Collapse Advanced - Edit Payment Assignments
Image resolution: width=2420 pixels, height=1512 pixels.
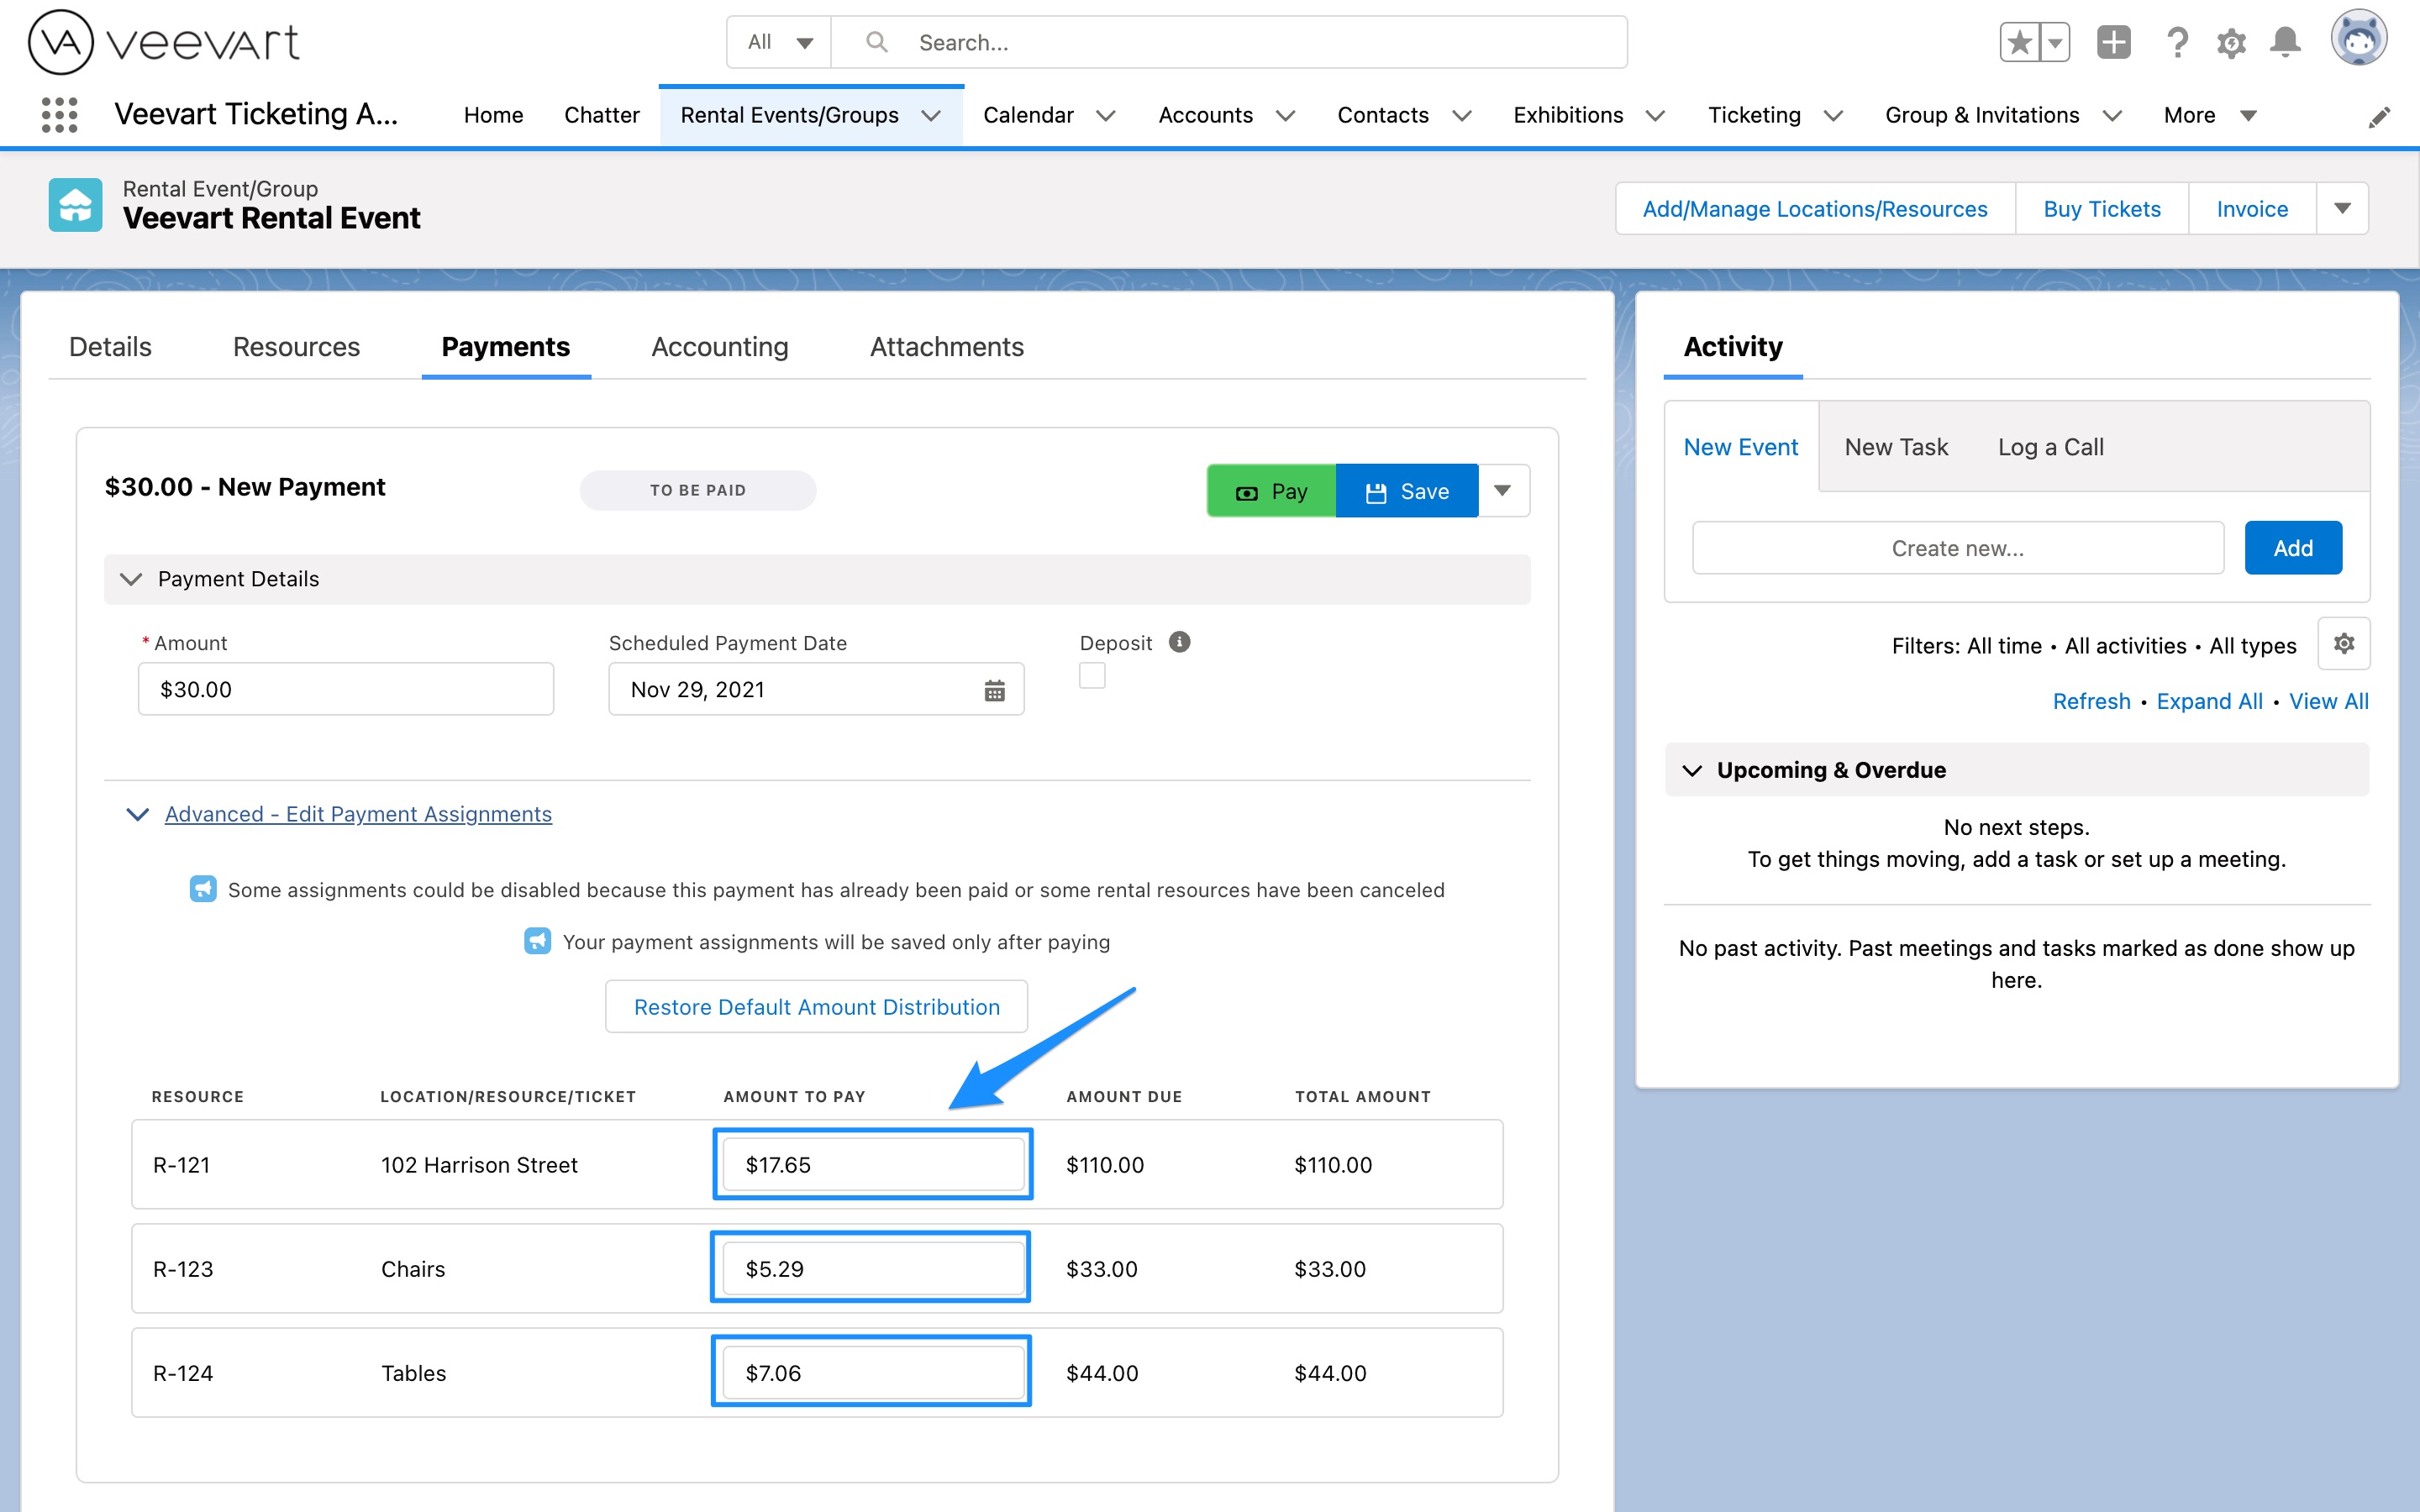pyautogui.click(x=137, y=814)
